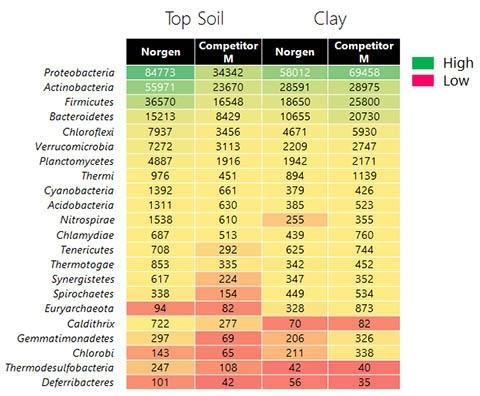This screenshot has width=480, height=396.
Task: Click the cell with value 69458
Action: (364, 73)
